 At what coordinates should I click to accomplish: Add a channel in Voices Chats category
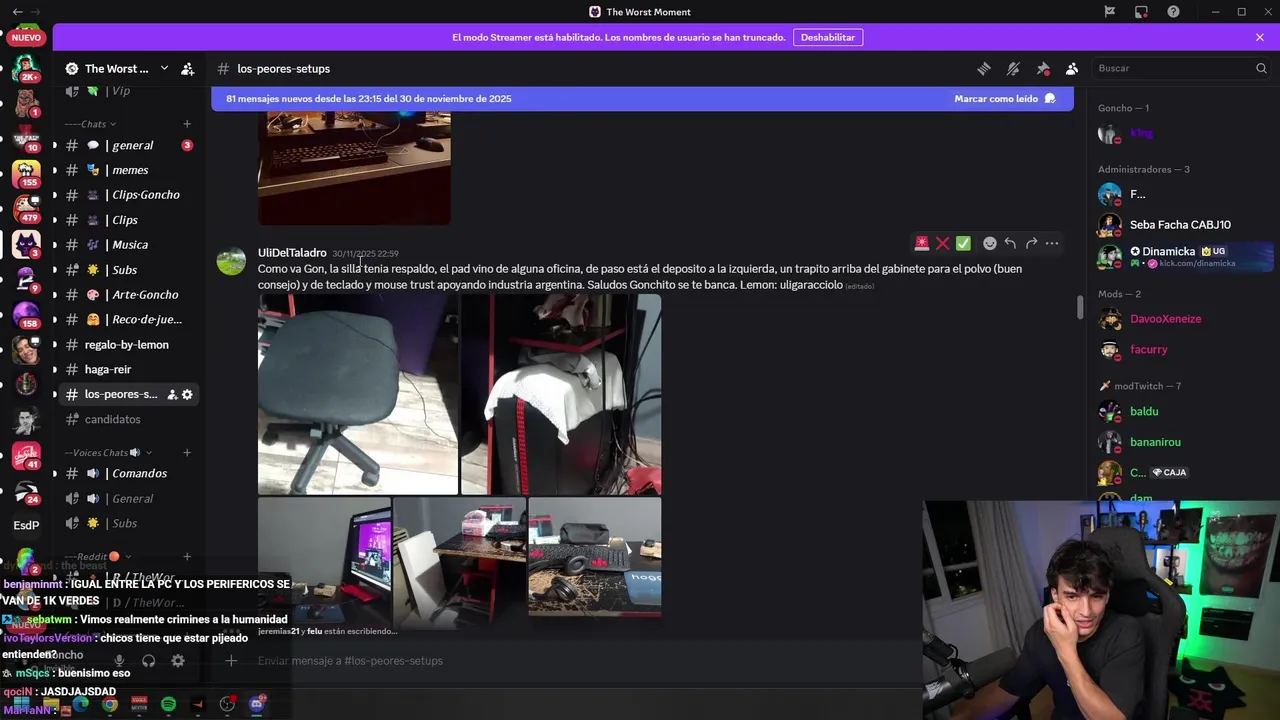[x=187, y=453]
